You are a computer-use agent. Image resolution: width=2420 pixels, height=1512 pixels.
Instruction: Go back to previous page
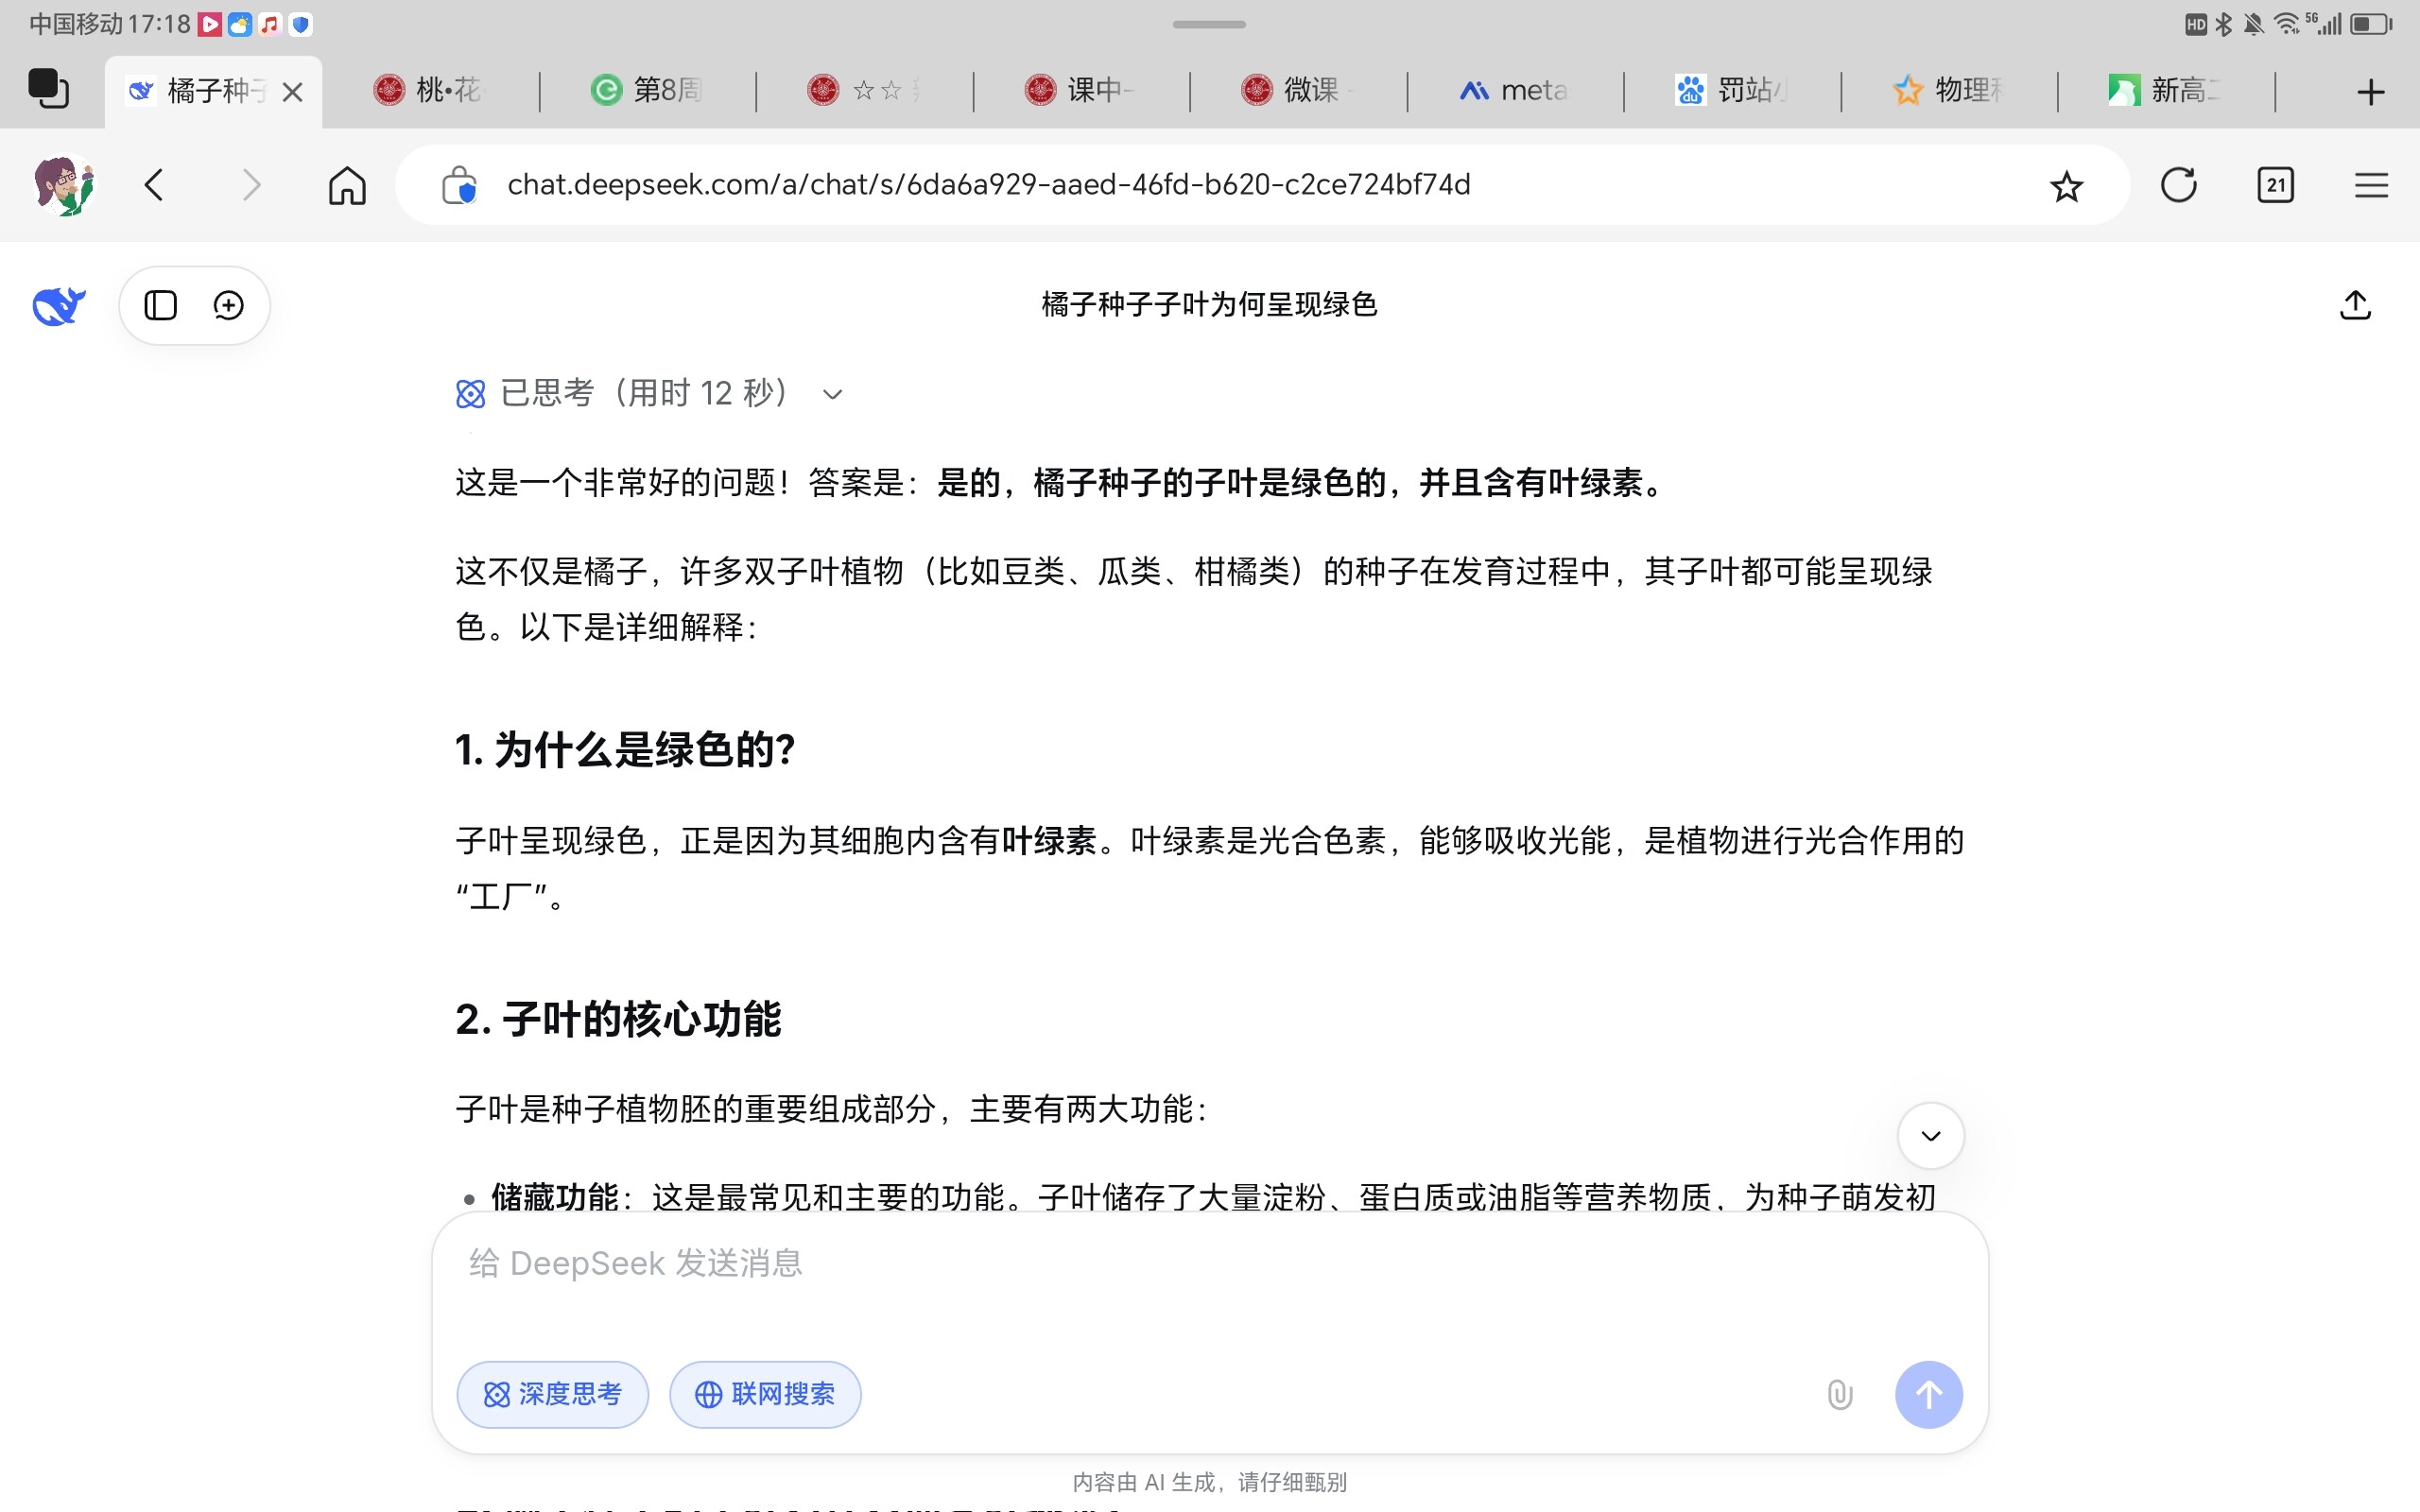coord(154,185)
